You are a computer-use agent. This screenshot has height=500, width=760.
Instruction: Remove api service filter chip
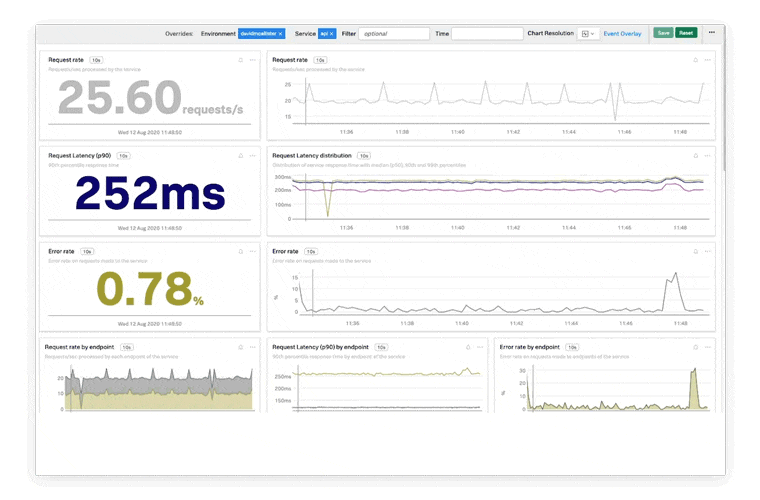click(x=332, y=33)
